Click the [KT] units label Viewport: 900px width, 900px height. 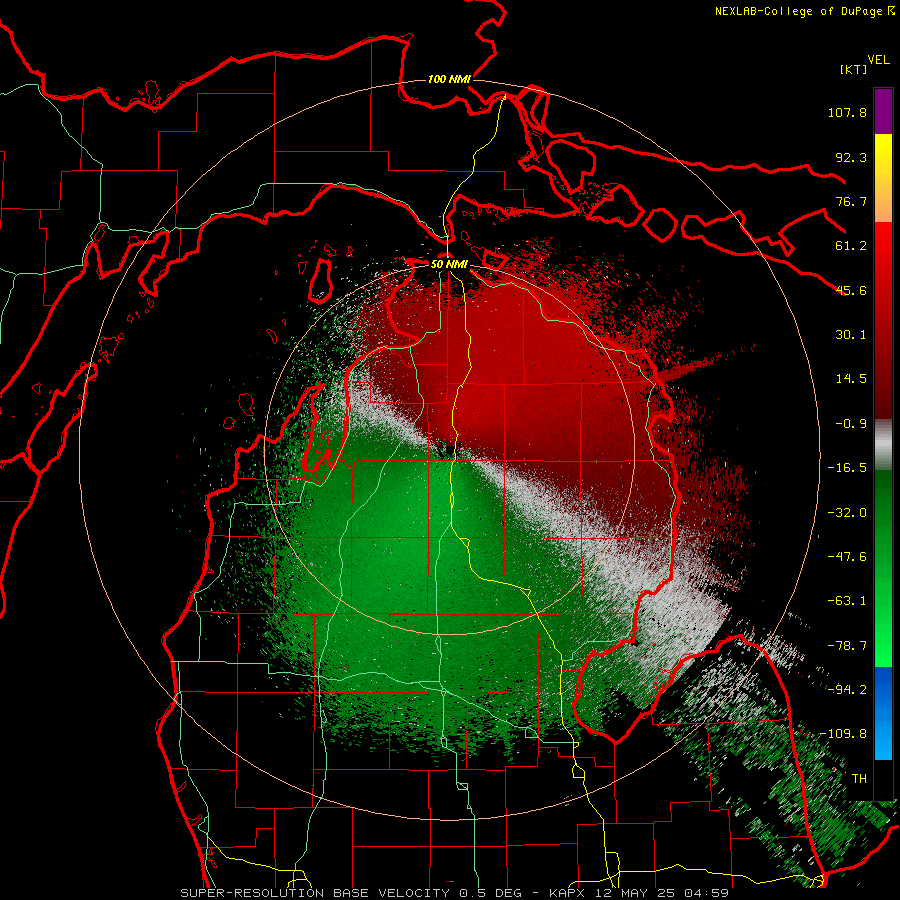[x=853, y=69]
